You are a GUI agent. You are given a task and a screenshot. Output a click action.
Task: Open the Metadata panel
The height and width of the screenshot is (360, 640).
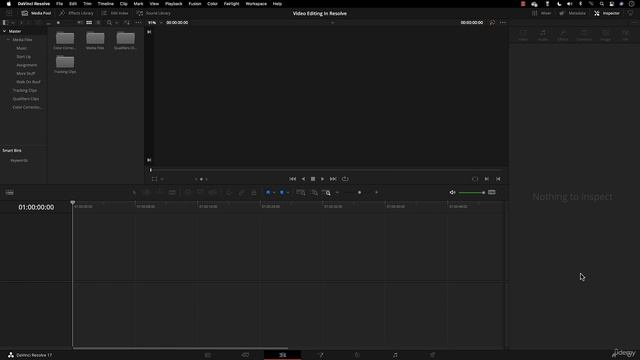point(573,13)
